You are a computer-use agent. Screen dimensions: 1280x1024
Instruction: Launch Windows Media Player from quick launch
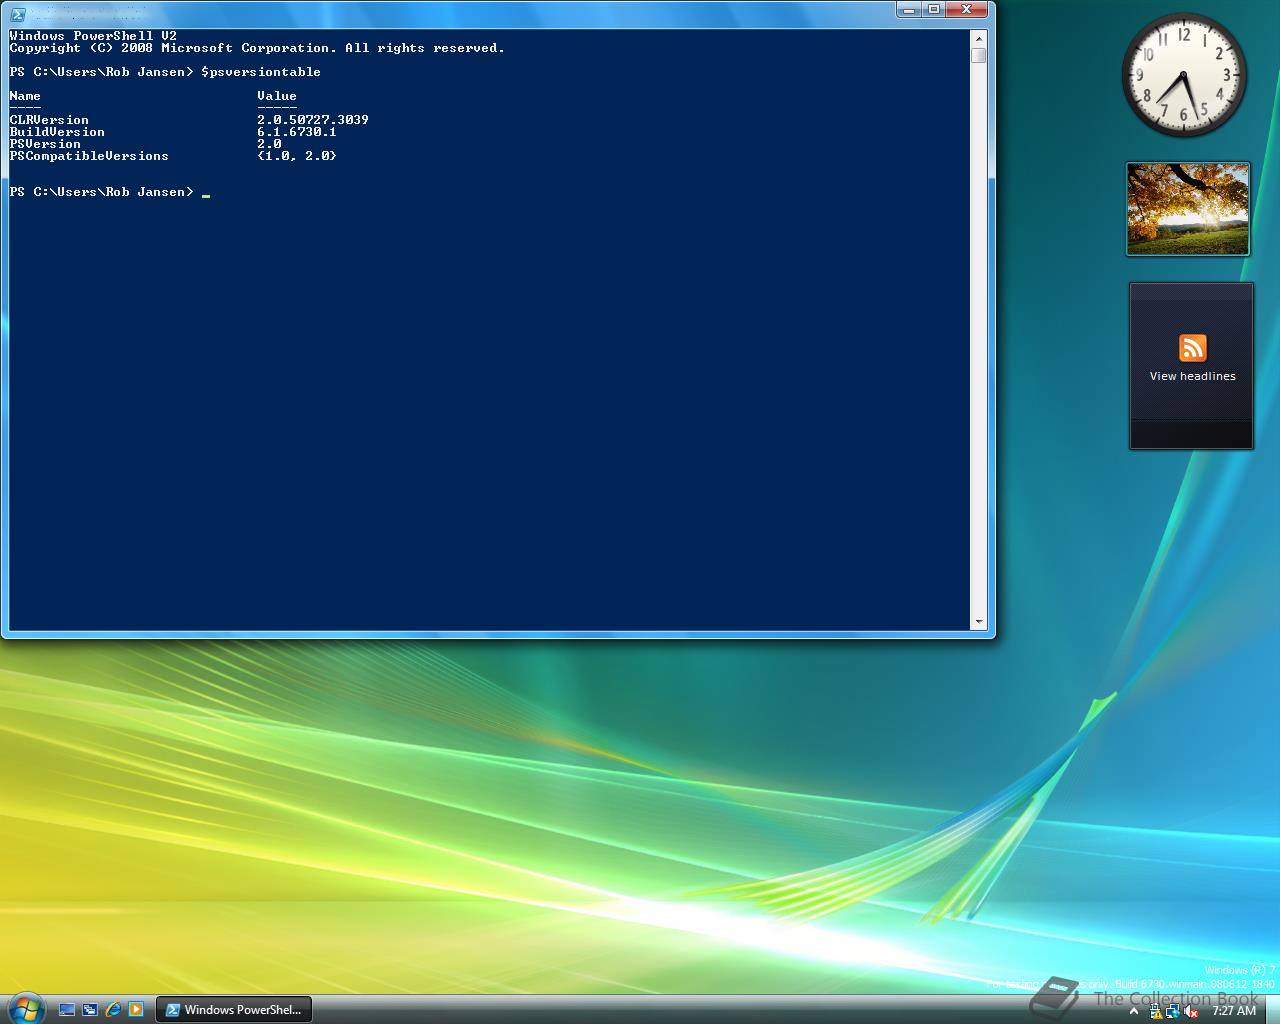pyautogui.click(x=136, y=1010)
